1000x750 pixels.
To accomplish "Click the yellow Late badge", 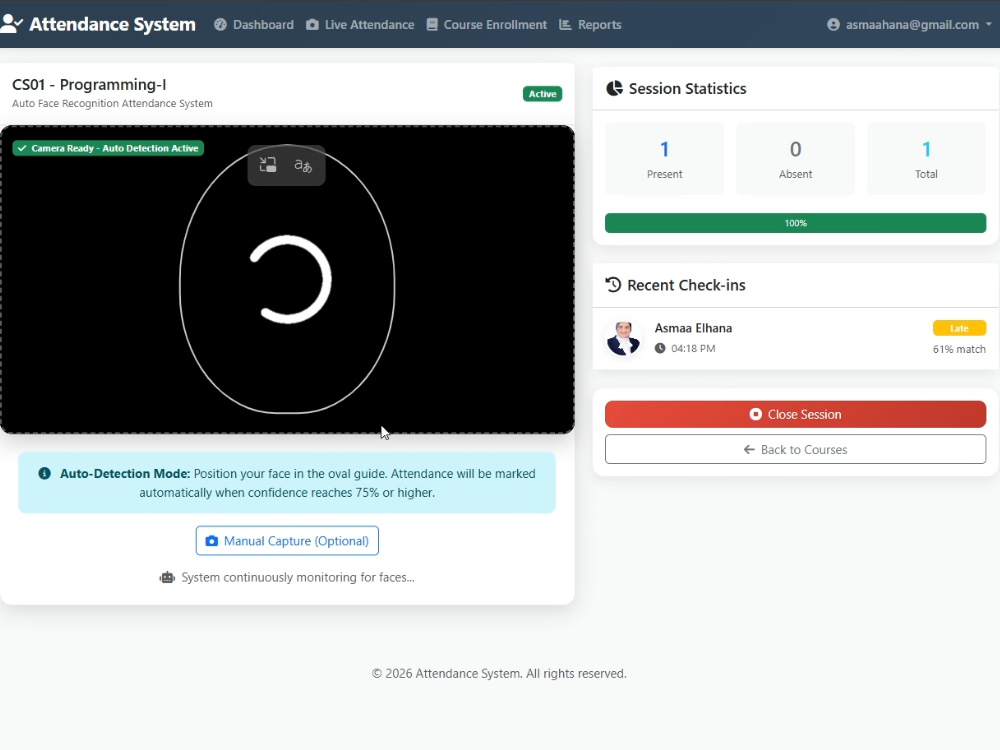I will click(959, 328).
